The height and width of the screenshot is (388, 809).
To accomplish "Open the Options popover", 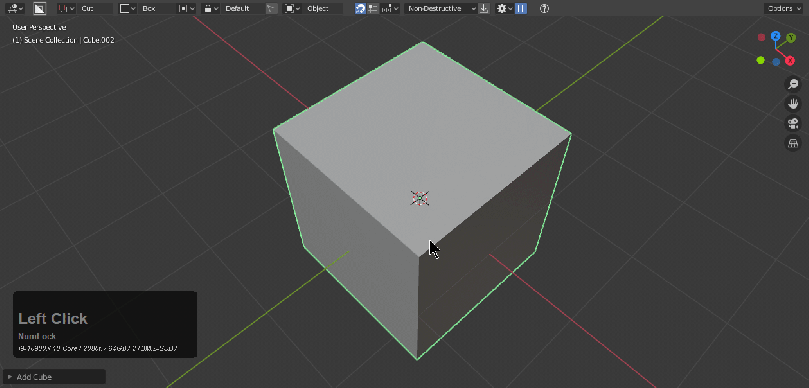I will tap(783, 8).
